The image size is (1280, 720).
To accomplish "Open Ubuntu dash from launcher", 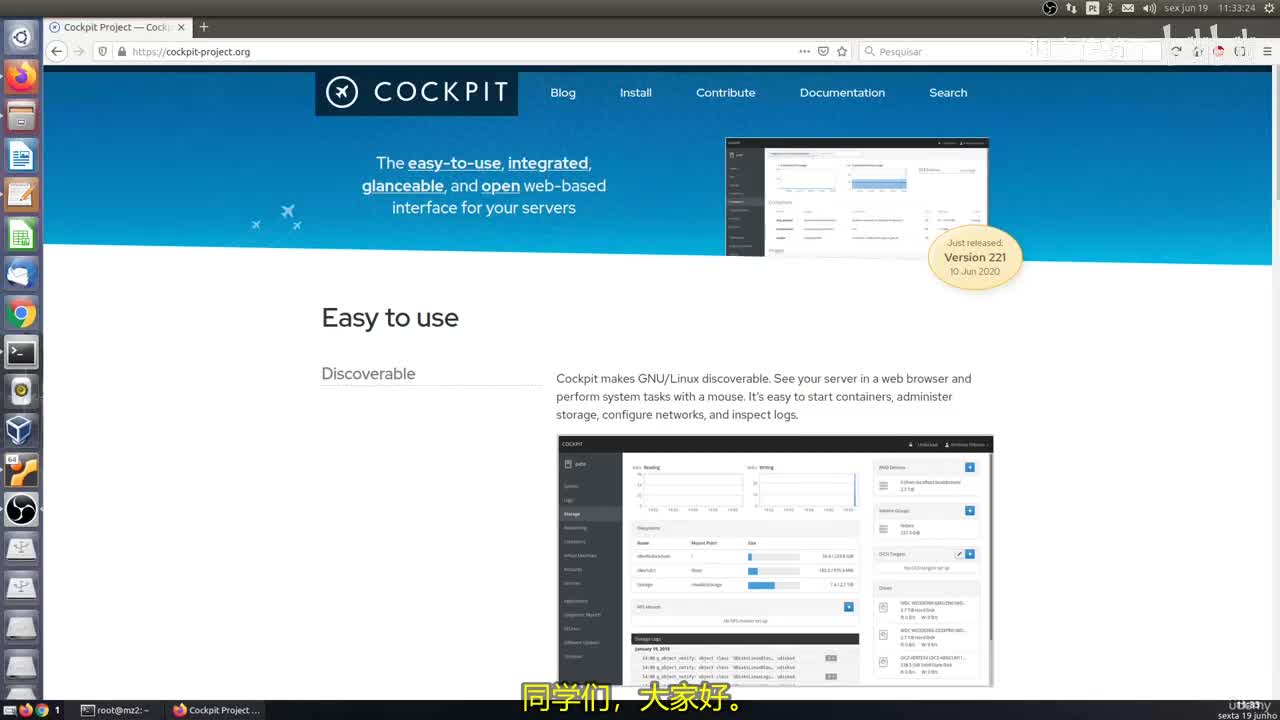I will point(21,38).
